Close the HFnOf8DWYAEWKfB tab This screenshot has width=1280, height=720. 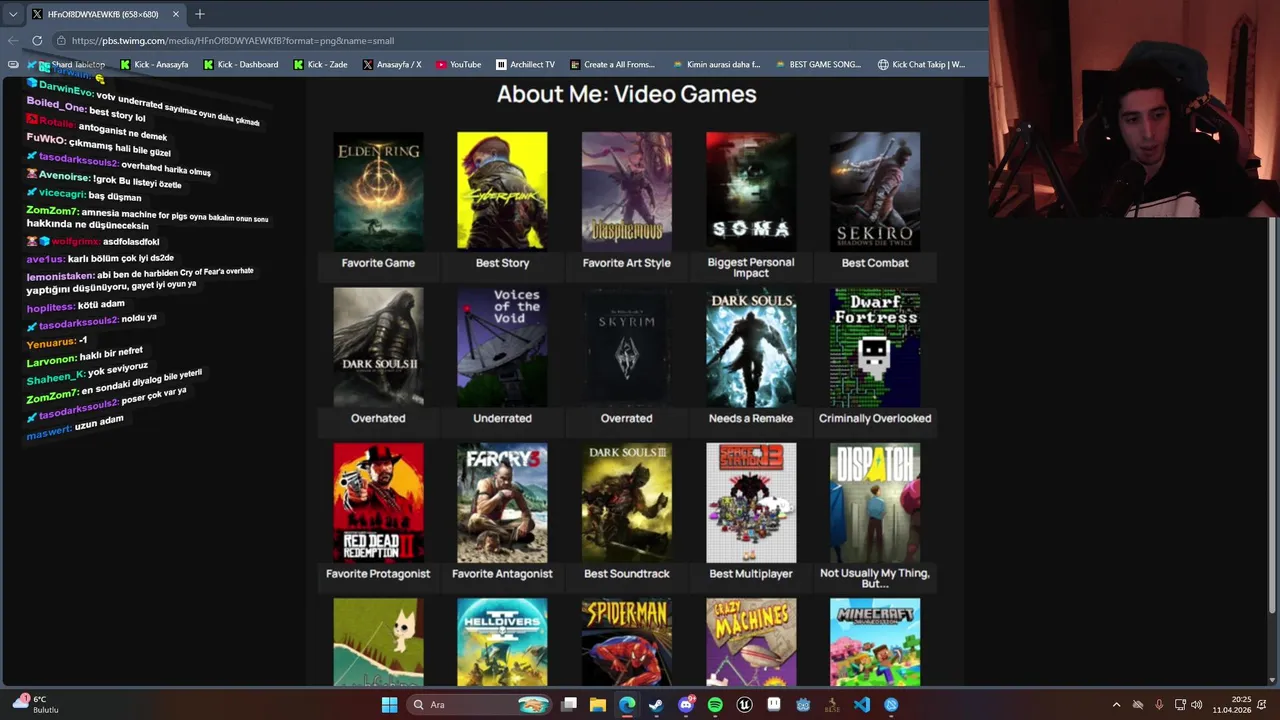176,14
